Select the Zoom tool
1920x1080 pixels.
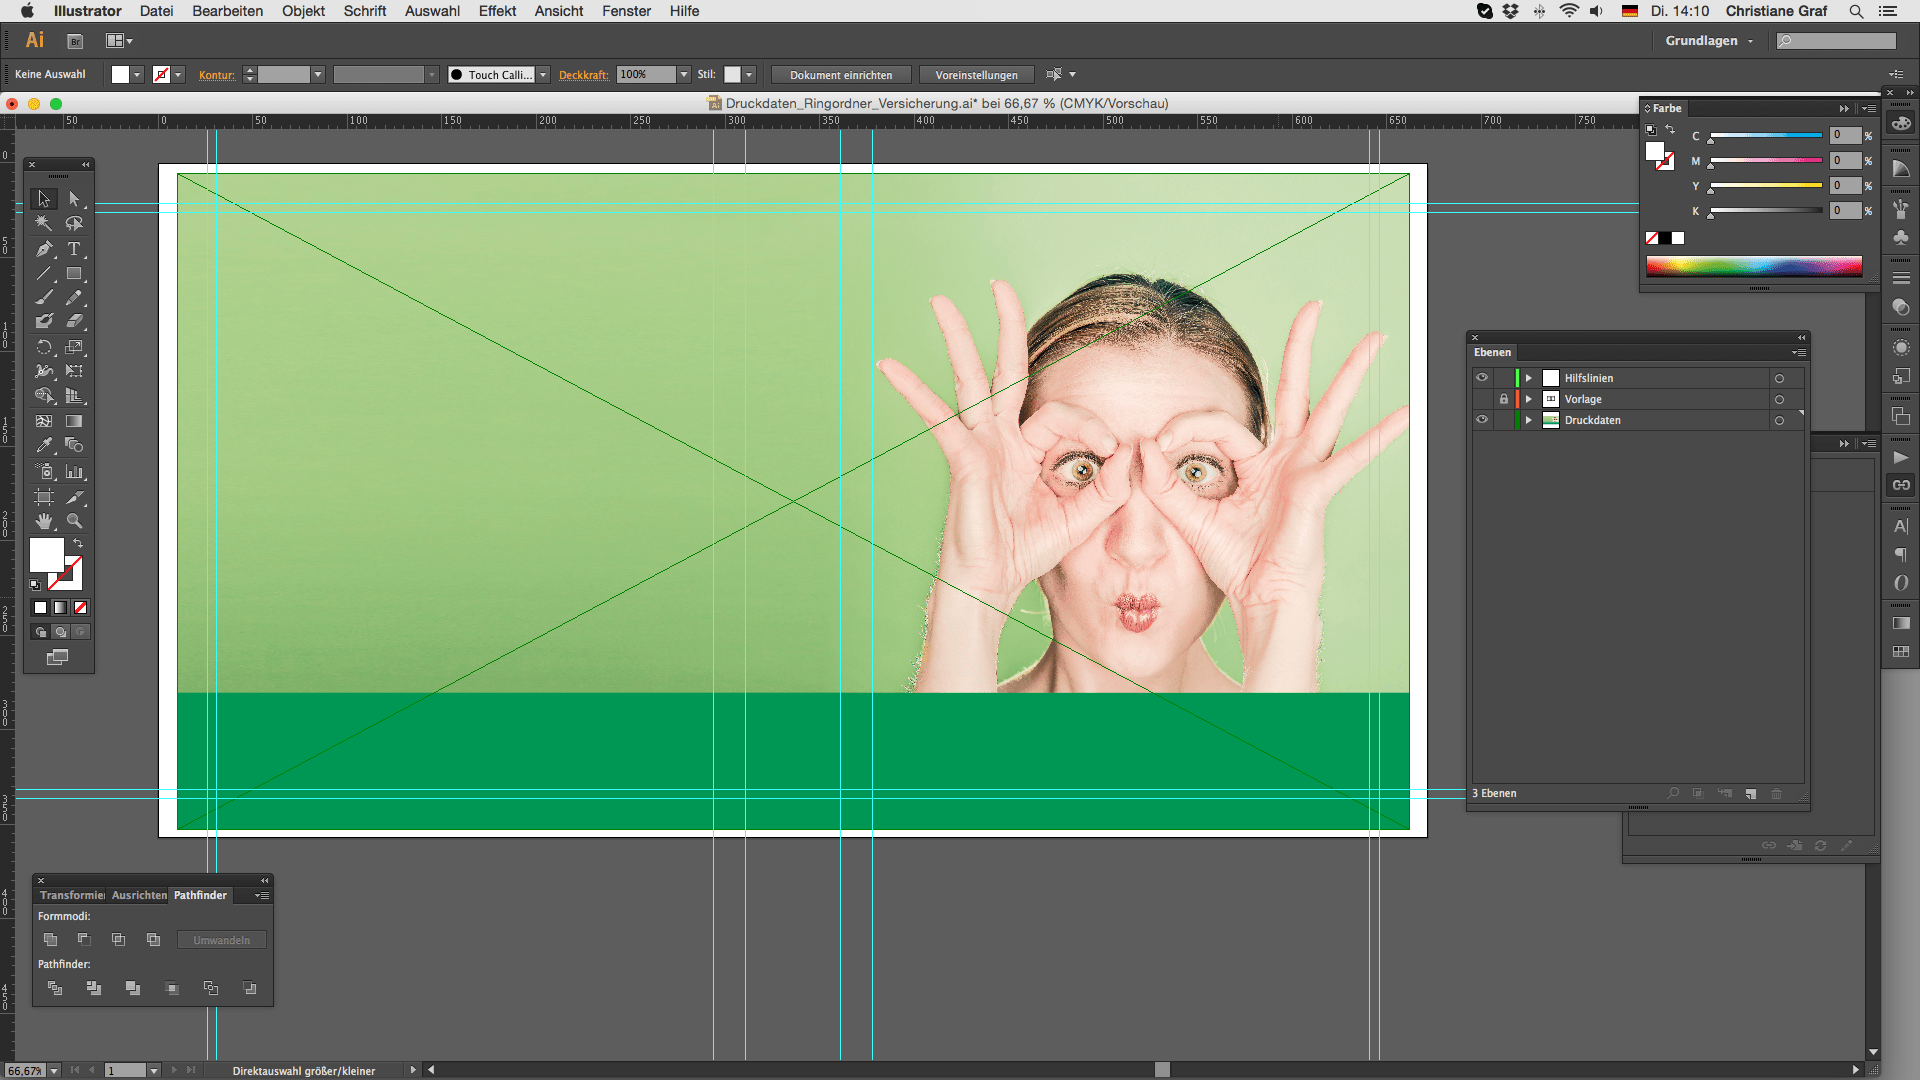pyautogui.click(x=74, y=522)
